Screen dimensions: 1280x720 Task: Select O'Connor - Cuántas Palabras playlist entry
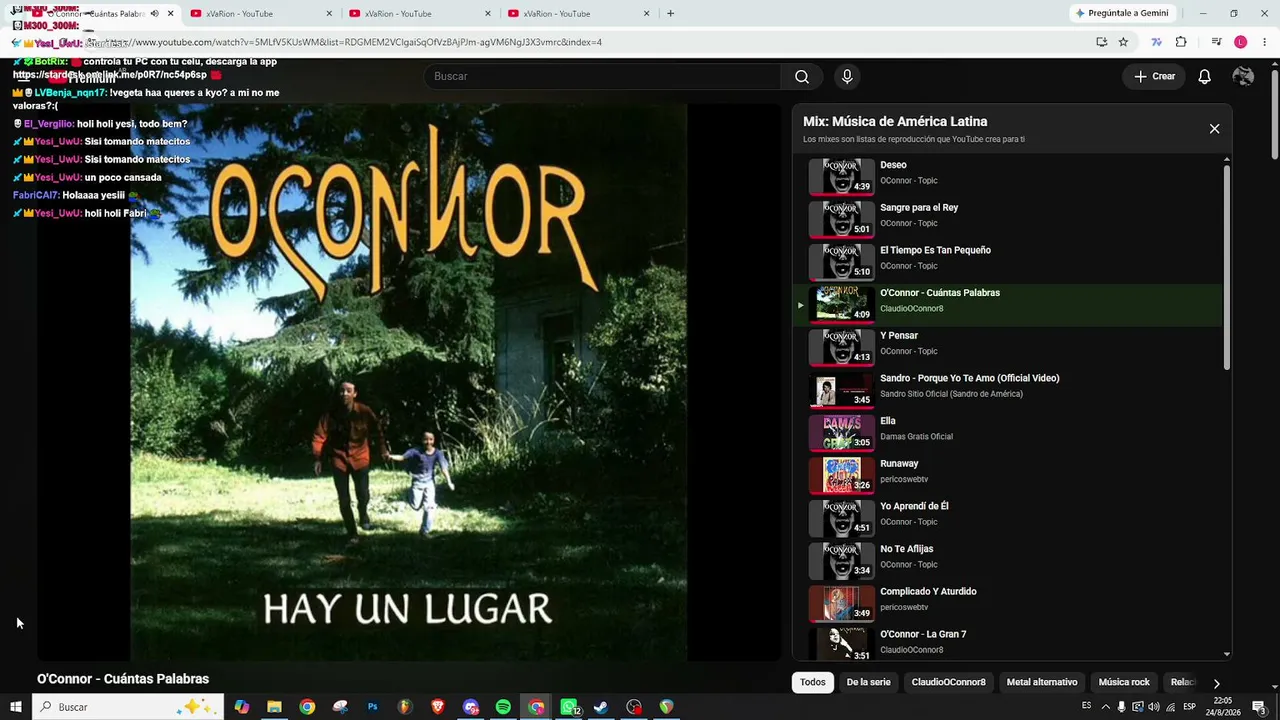[1008, 304]
